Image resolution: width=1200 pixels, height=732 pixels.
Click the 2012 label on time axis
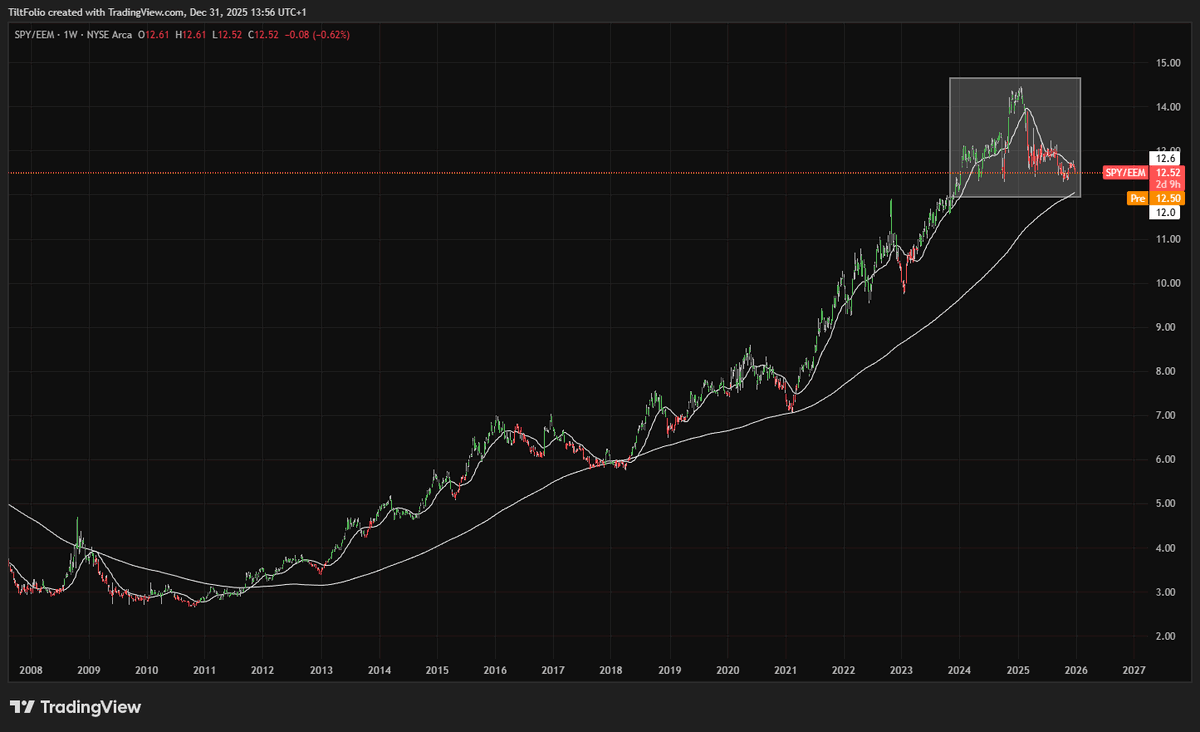coord(262,671)
